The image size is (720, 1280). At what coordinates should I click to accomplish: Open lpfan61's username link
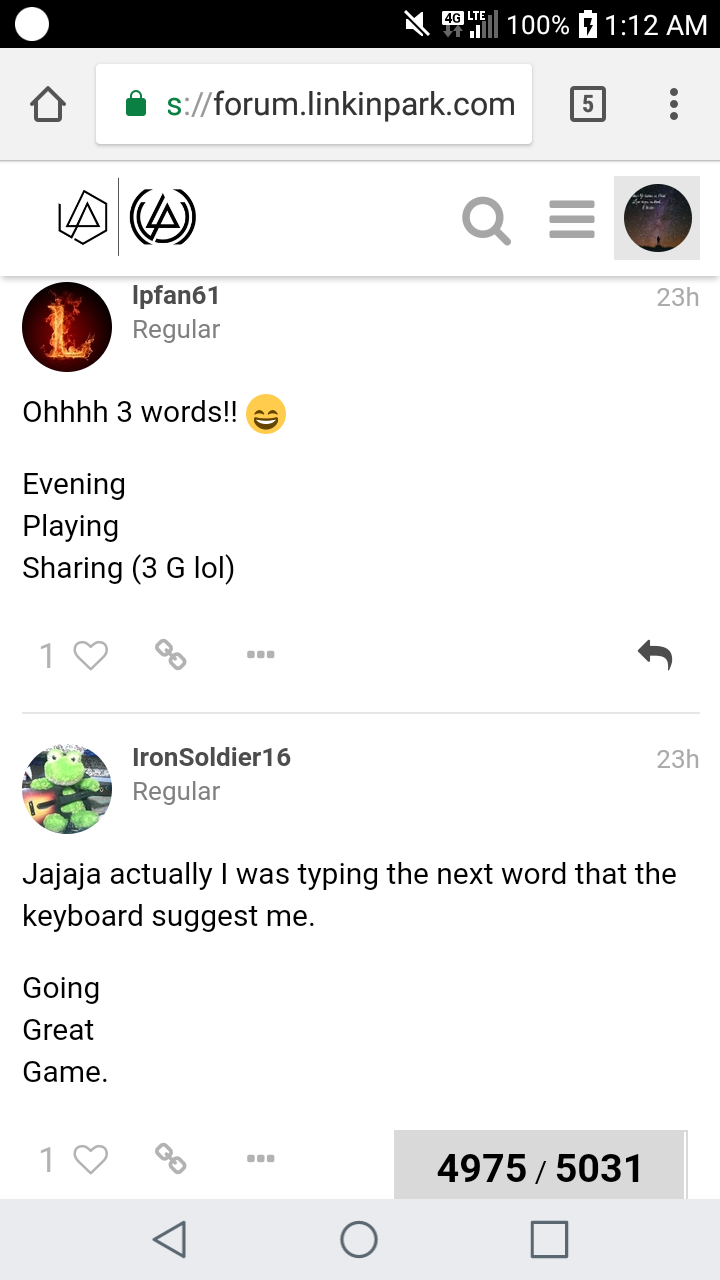click(176, 296)
